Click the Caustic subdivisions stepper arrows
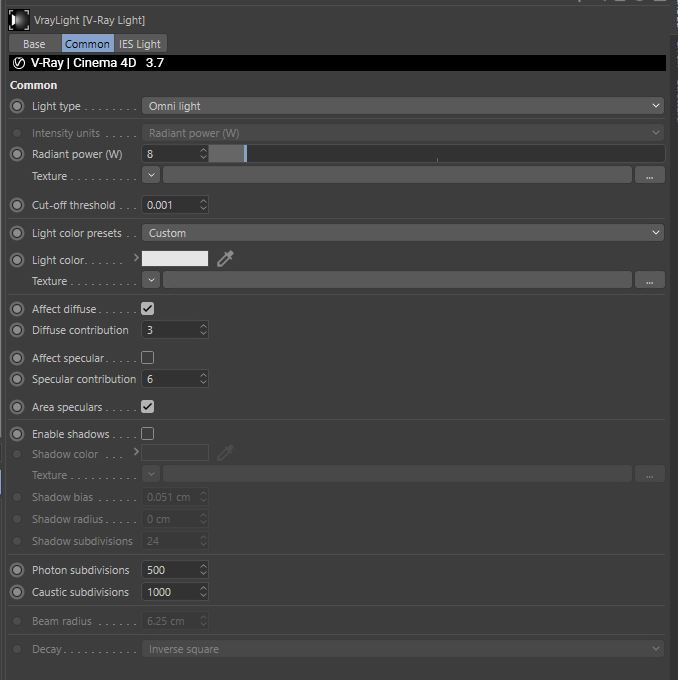Viewport: 678px width, 680px height. click(203, 592)
